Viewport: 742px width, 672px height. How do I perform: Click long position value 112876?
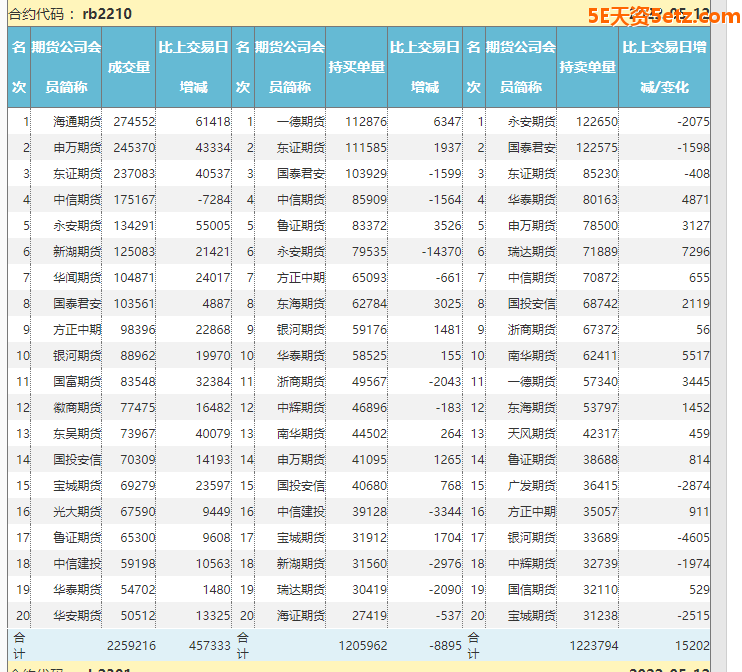(x=366, y=122)
